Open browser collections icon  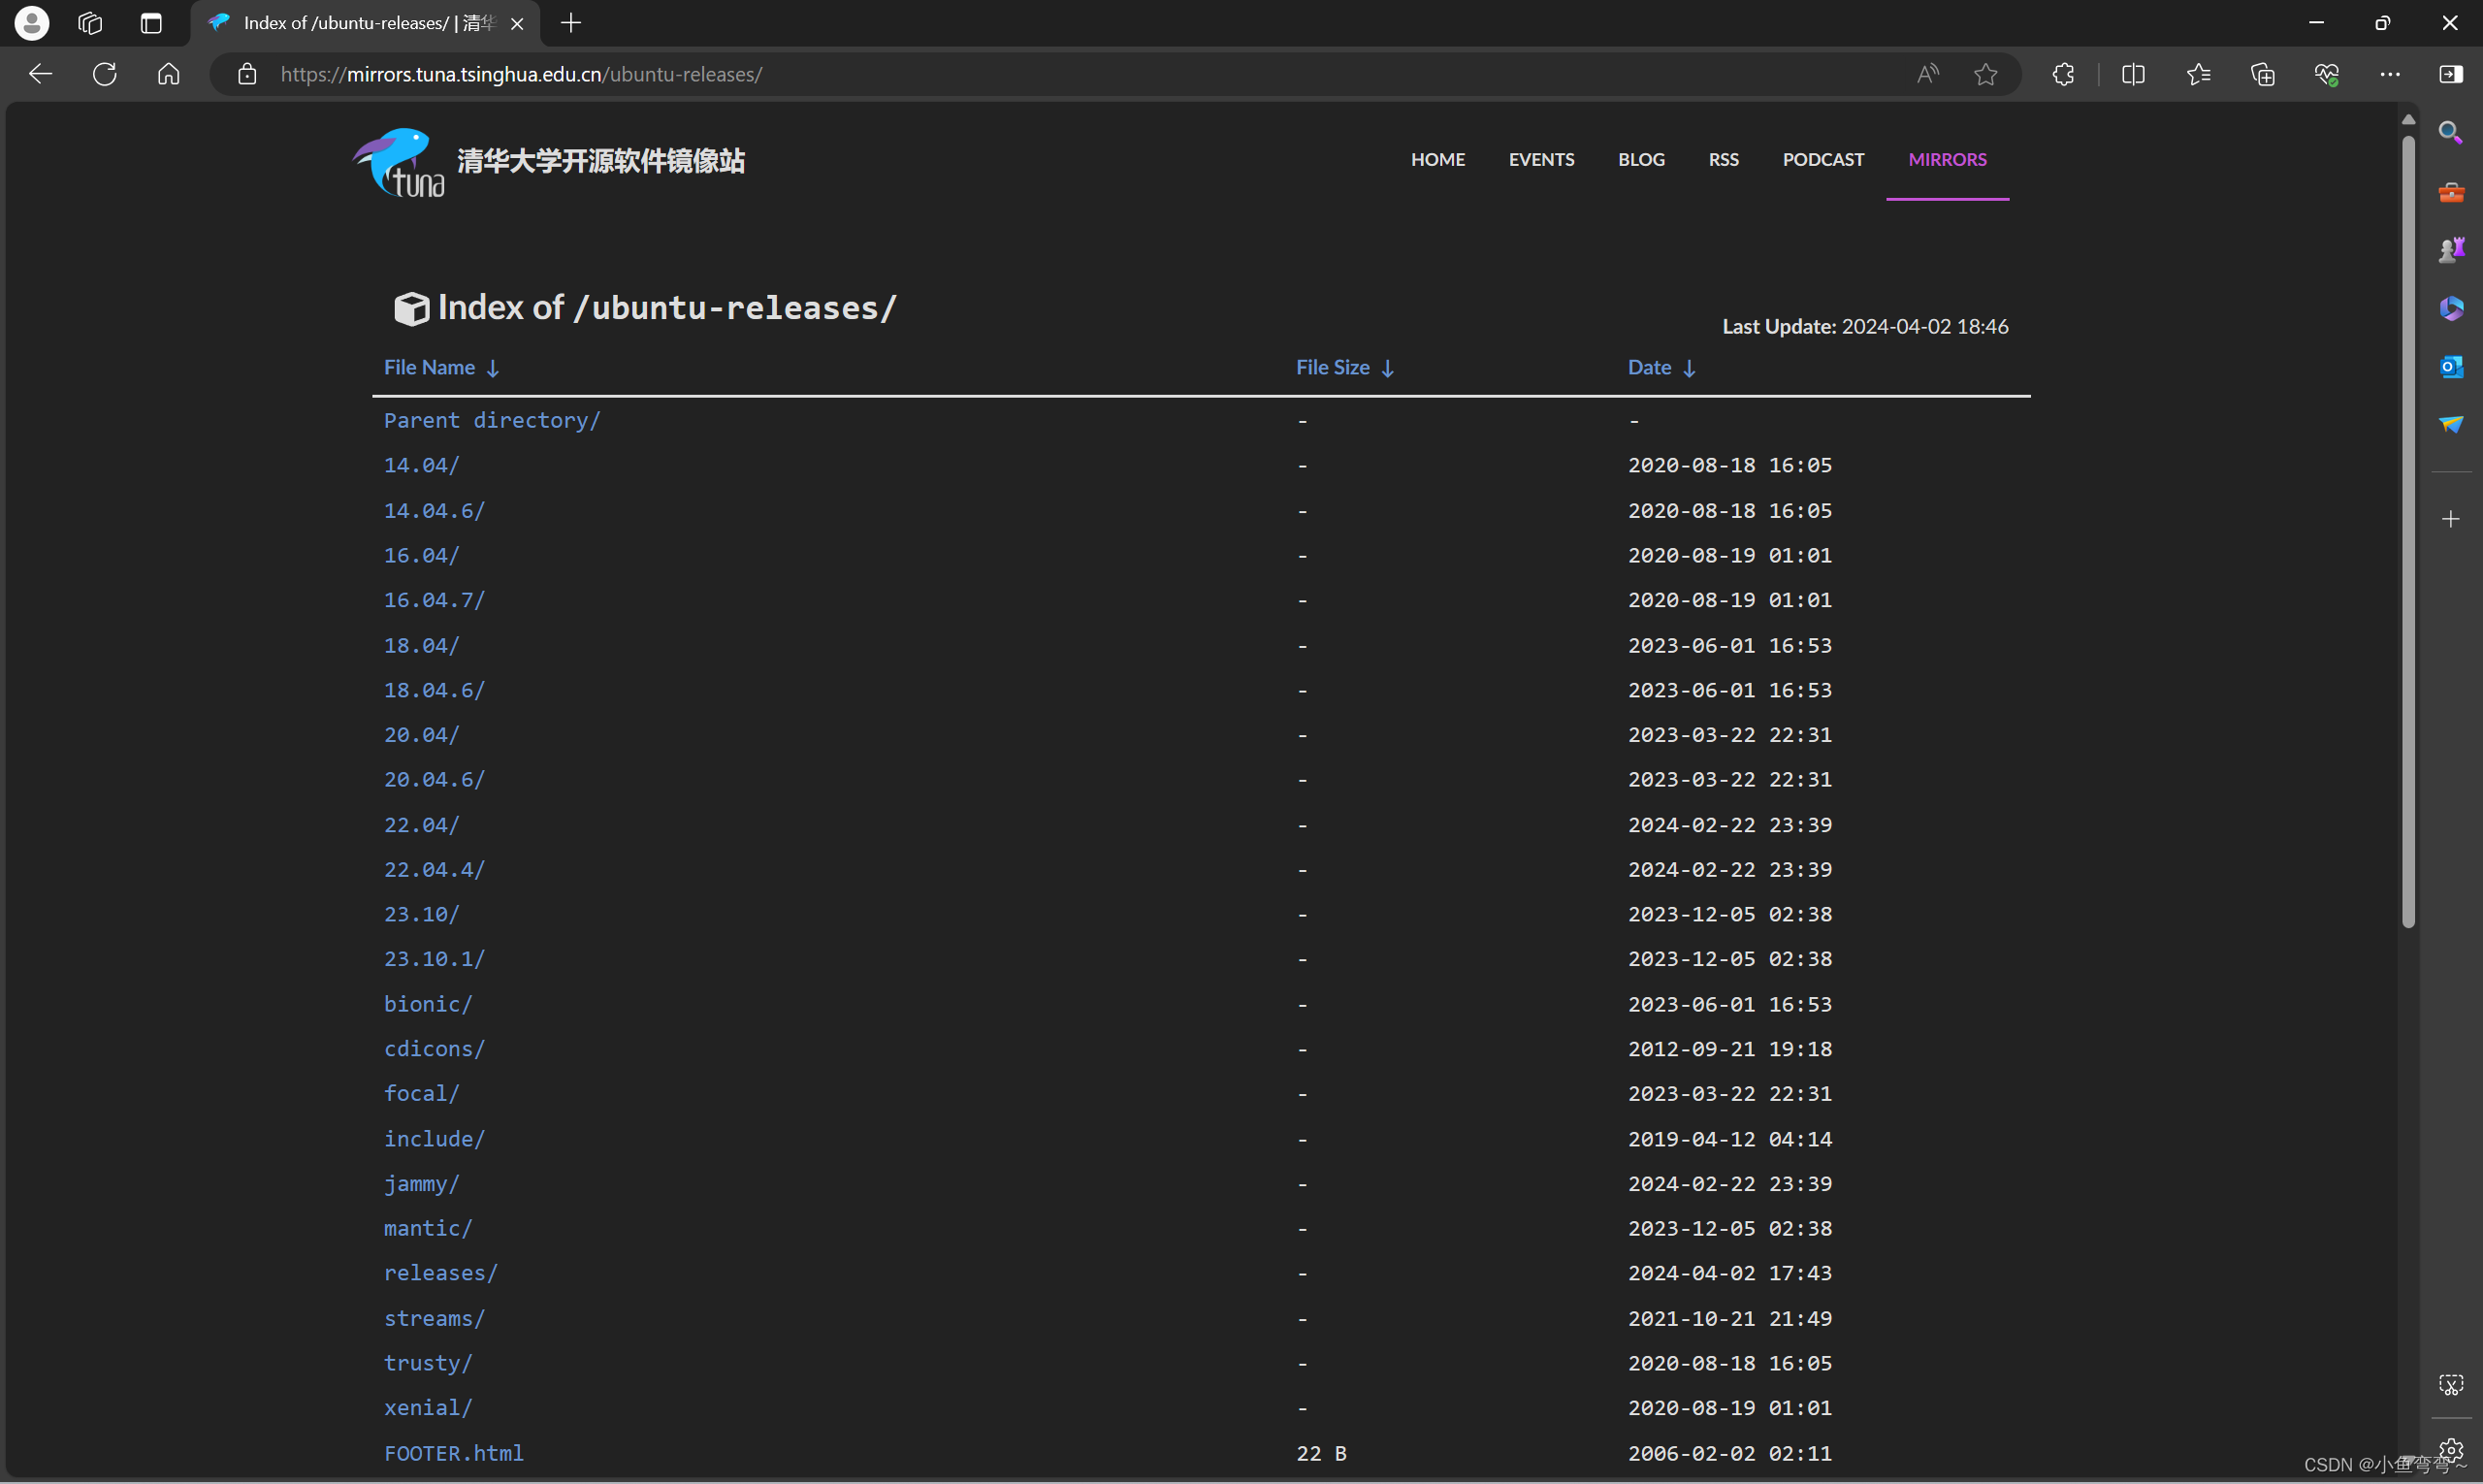coord(2262,74)
